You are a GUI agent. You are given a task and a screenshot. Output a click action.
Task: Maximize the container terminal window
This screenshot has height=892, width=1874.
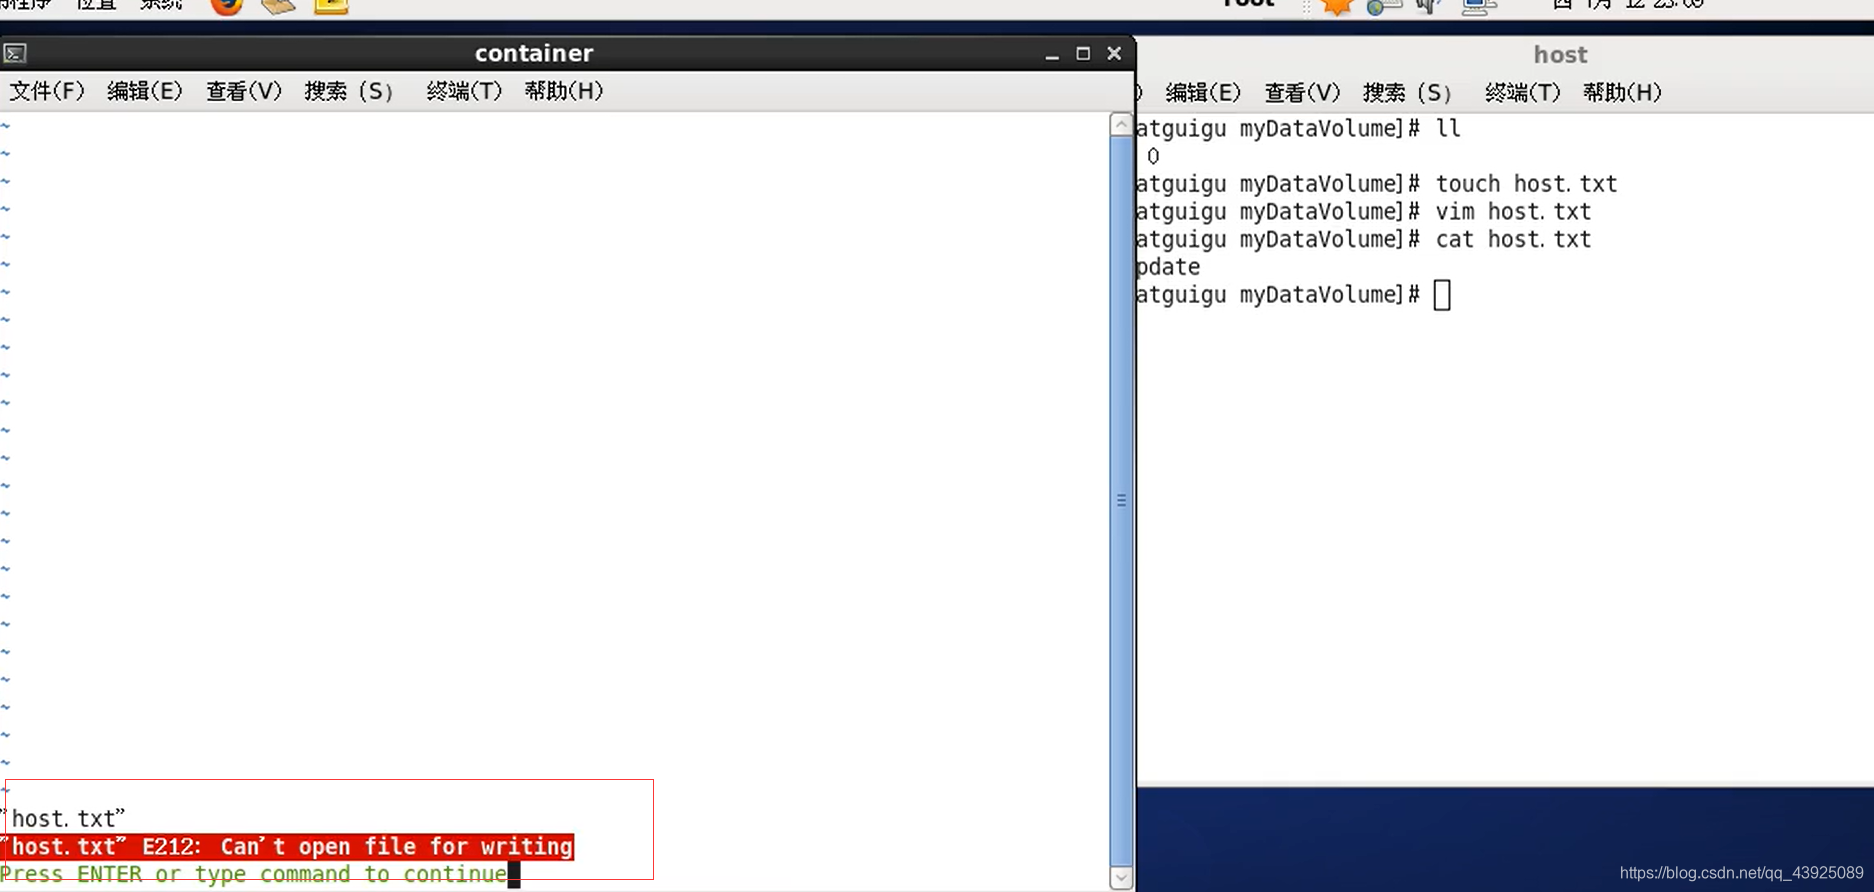(x=1083, y=53)
